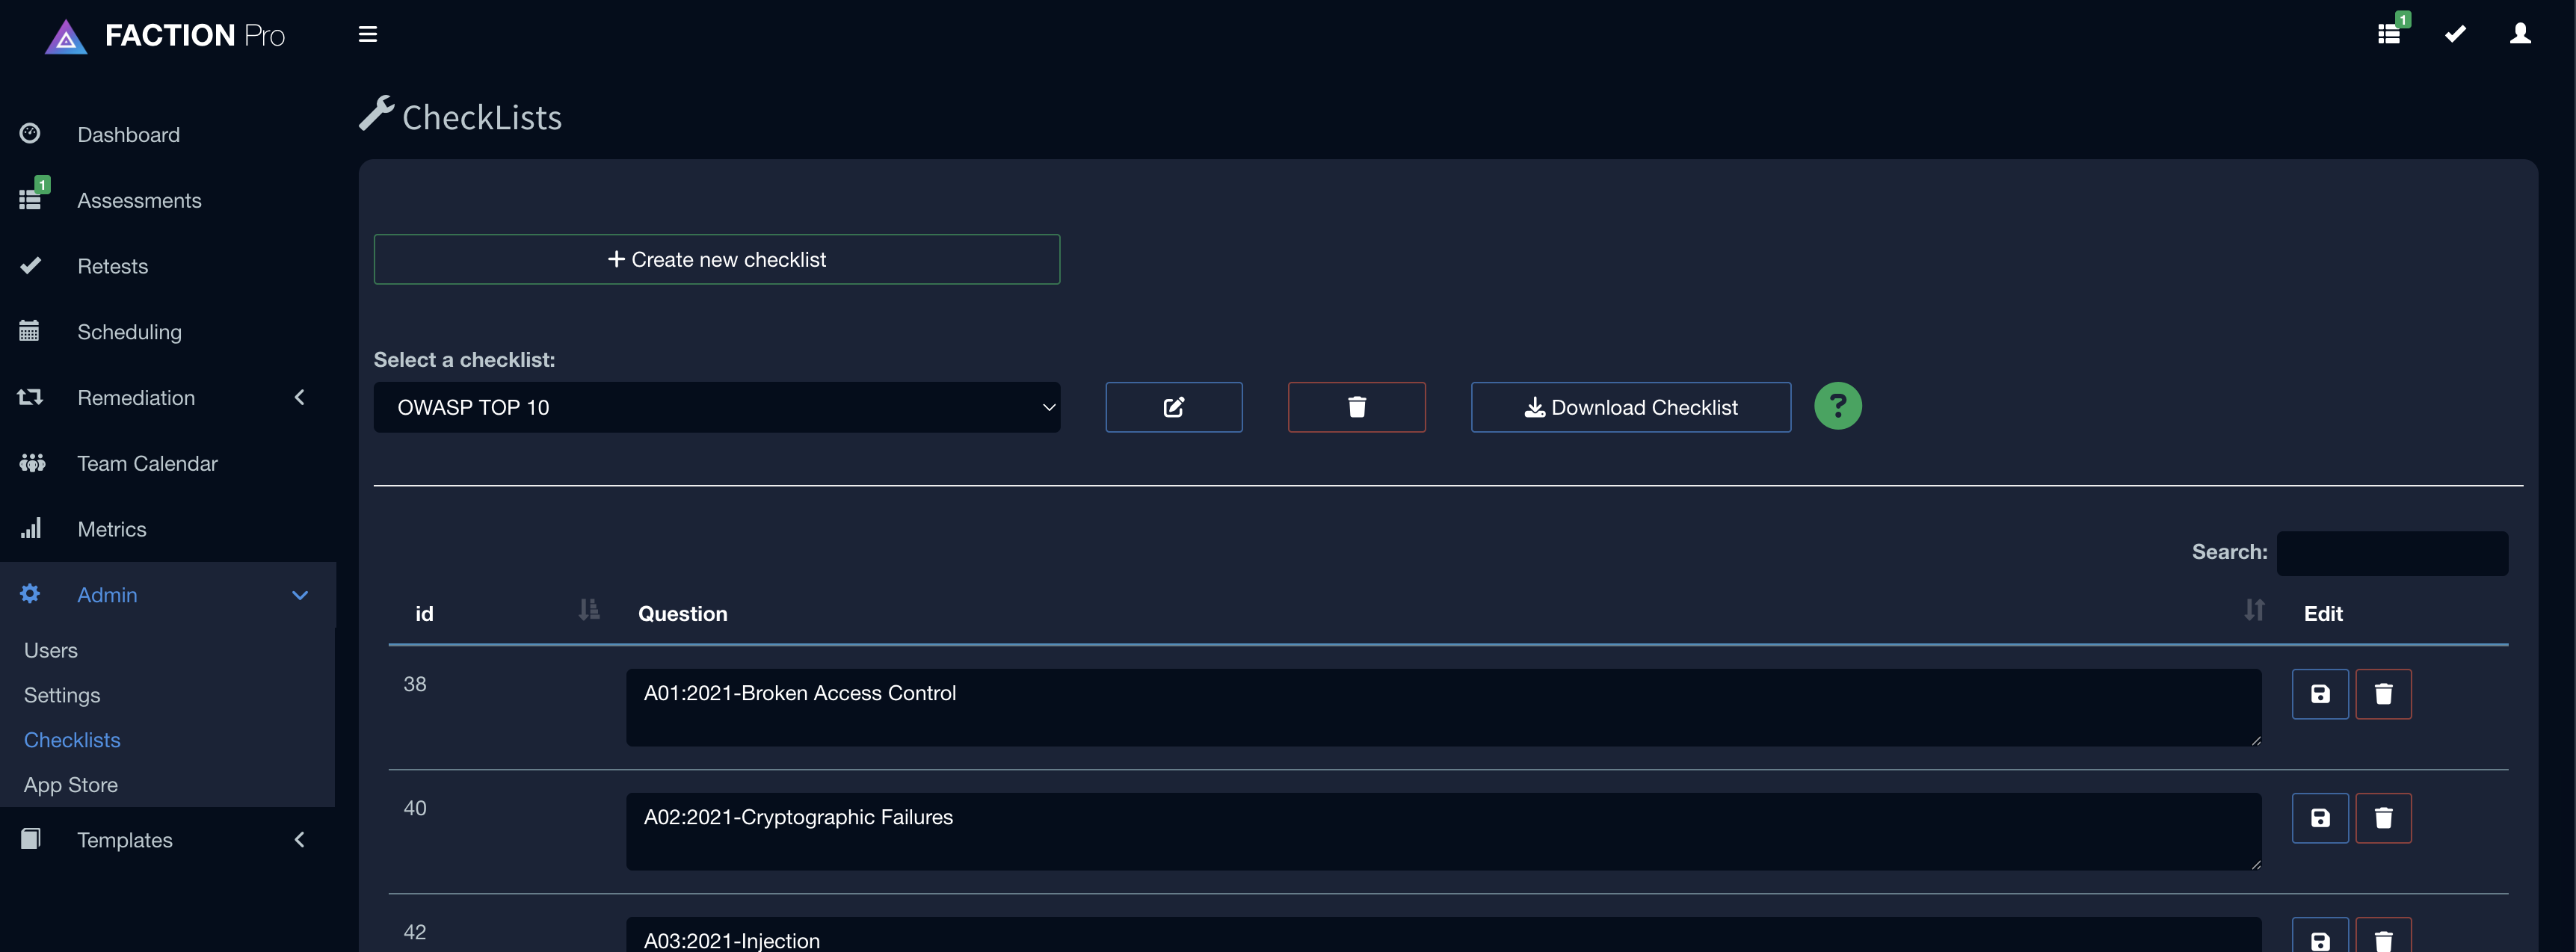Click the Retests checkmark icon in sidebar
The image size is (2576, 952).
(x=30, y=266)
